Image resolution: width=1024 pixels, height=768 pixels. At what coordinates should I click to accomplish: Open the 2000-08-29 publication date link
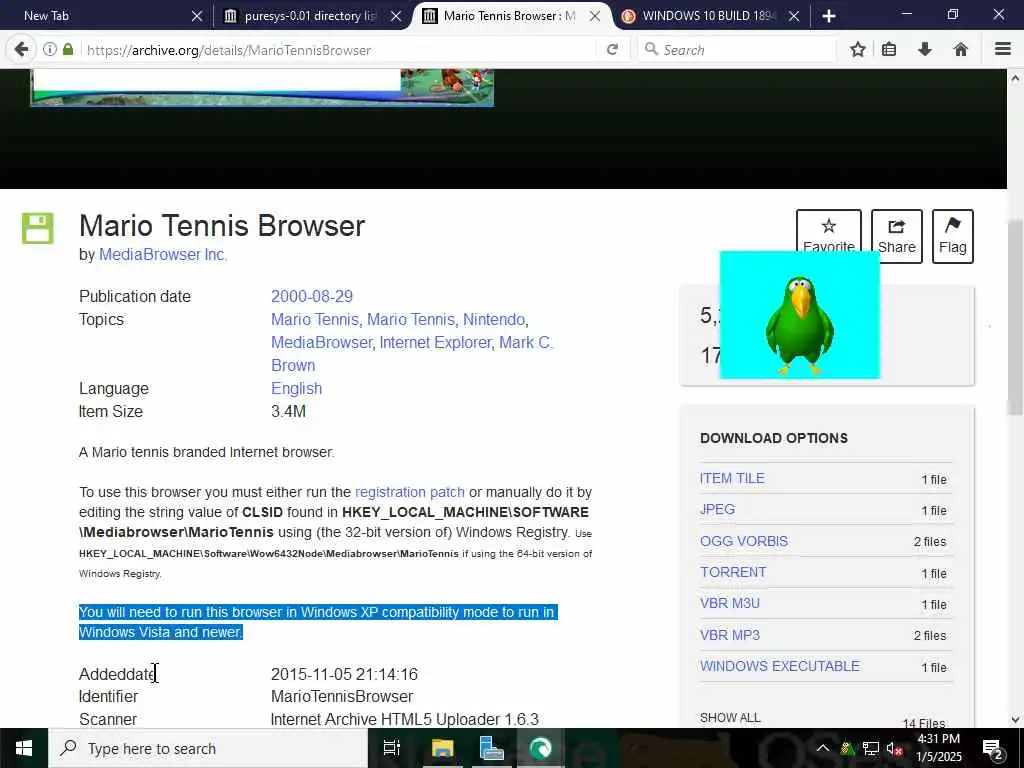(312, 296)
